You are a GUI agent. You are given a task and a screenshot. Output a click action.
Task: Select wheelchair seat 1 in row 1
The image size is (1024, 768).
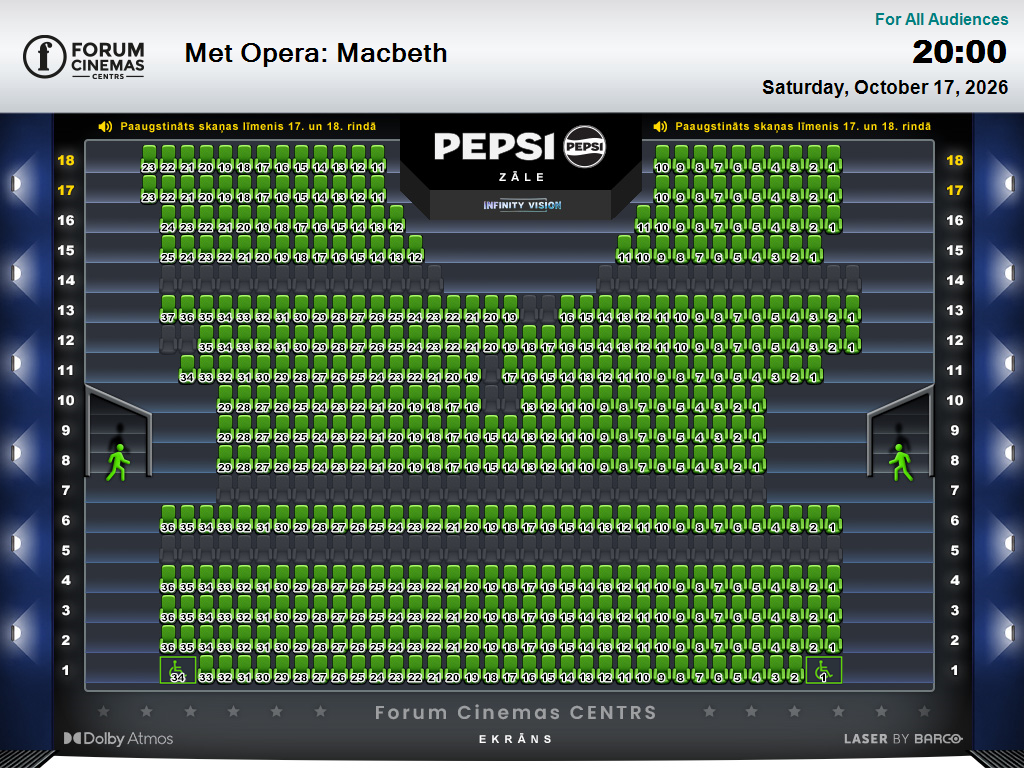pos(824,670)
